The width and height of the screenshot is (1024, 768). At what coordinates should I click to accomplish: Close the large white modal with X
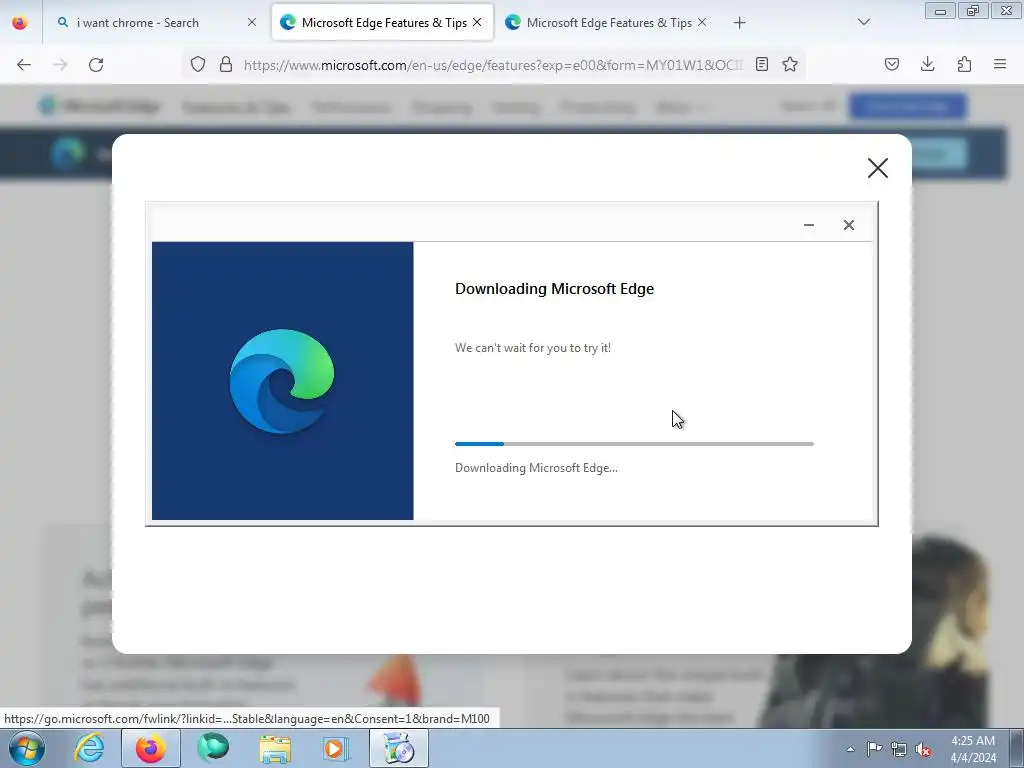click(x=878, y=168)
